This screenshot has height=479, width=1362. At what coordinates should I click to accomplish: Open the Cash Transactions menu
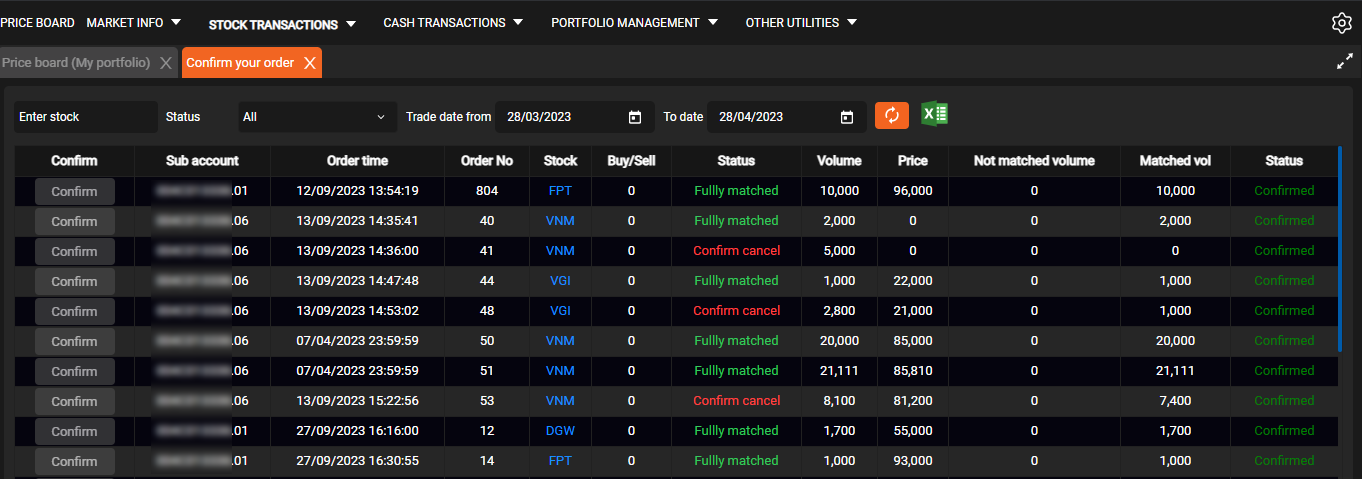(453, 23)
